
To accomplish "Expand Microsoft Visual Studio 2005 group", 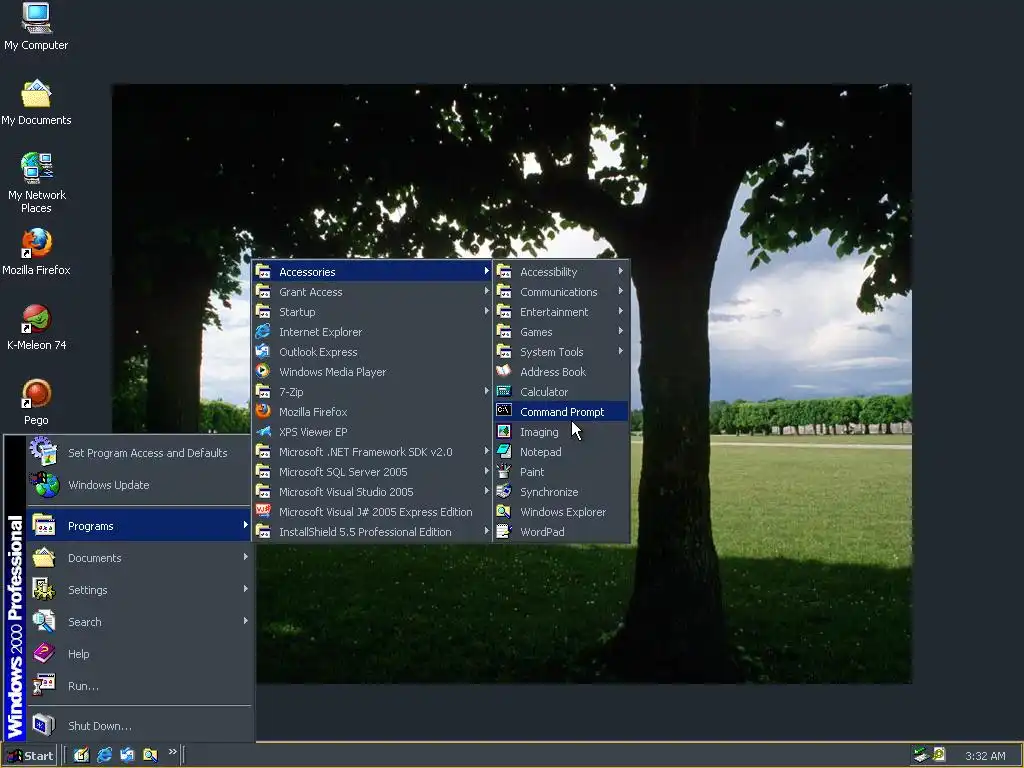I will (x=372, y=492).
